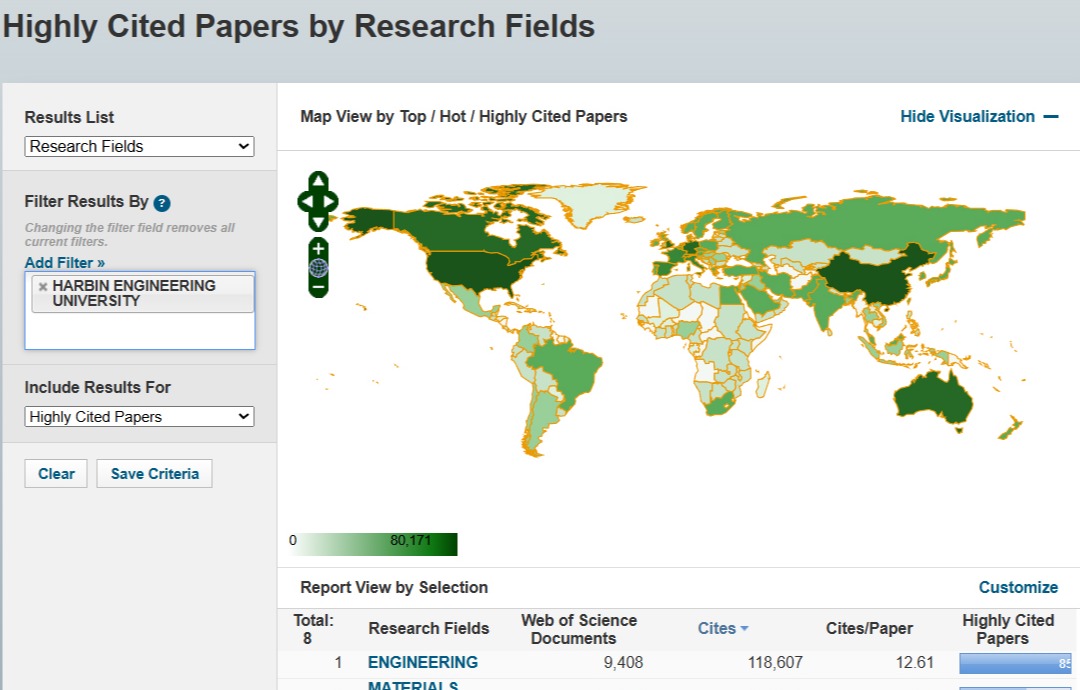This screenshot has height=690, width=1080.
Task: Pan the map up with arrow control
Action: tap(318, 182)
